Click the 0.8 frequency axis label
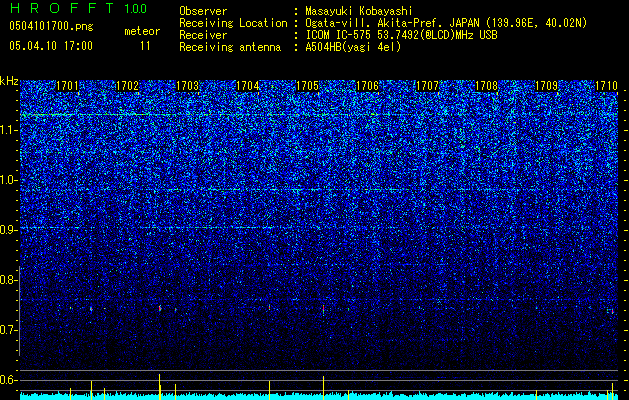The width and height of the screenshot is (629, 400). pyautogui.click(x=9, y=280)
